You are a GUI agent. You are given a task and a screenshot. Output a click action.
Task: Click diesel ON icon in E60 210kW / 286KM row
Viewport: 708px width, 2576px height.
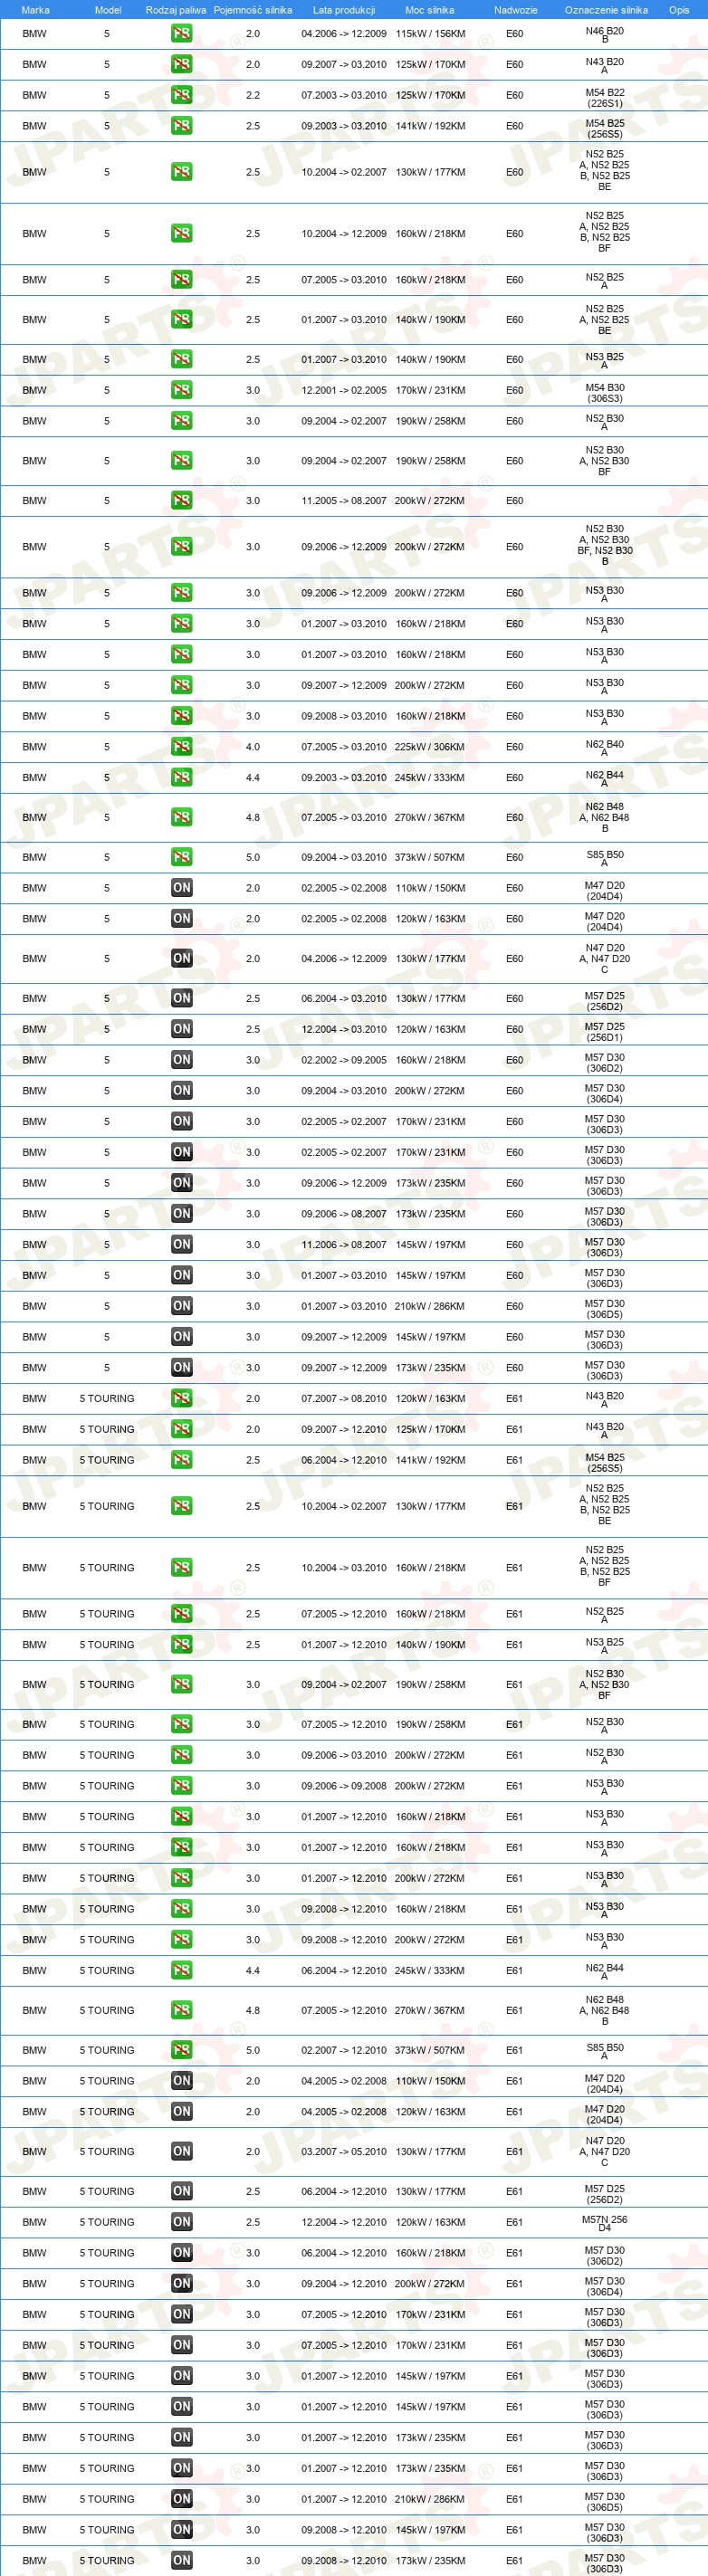(181, 1306)
